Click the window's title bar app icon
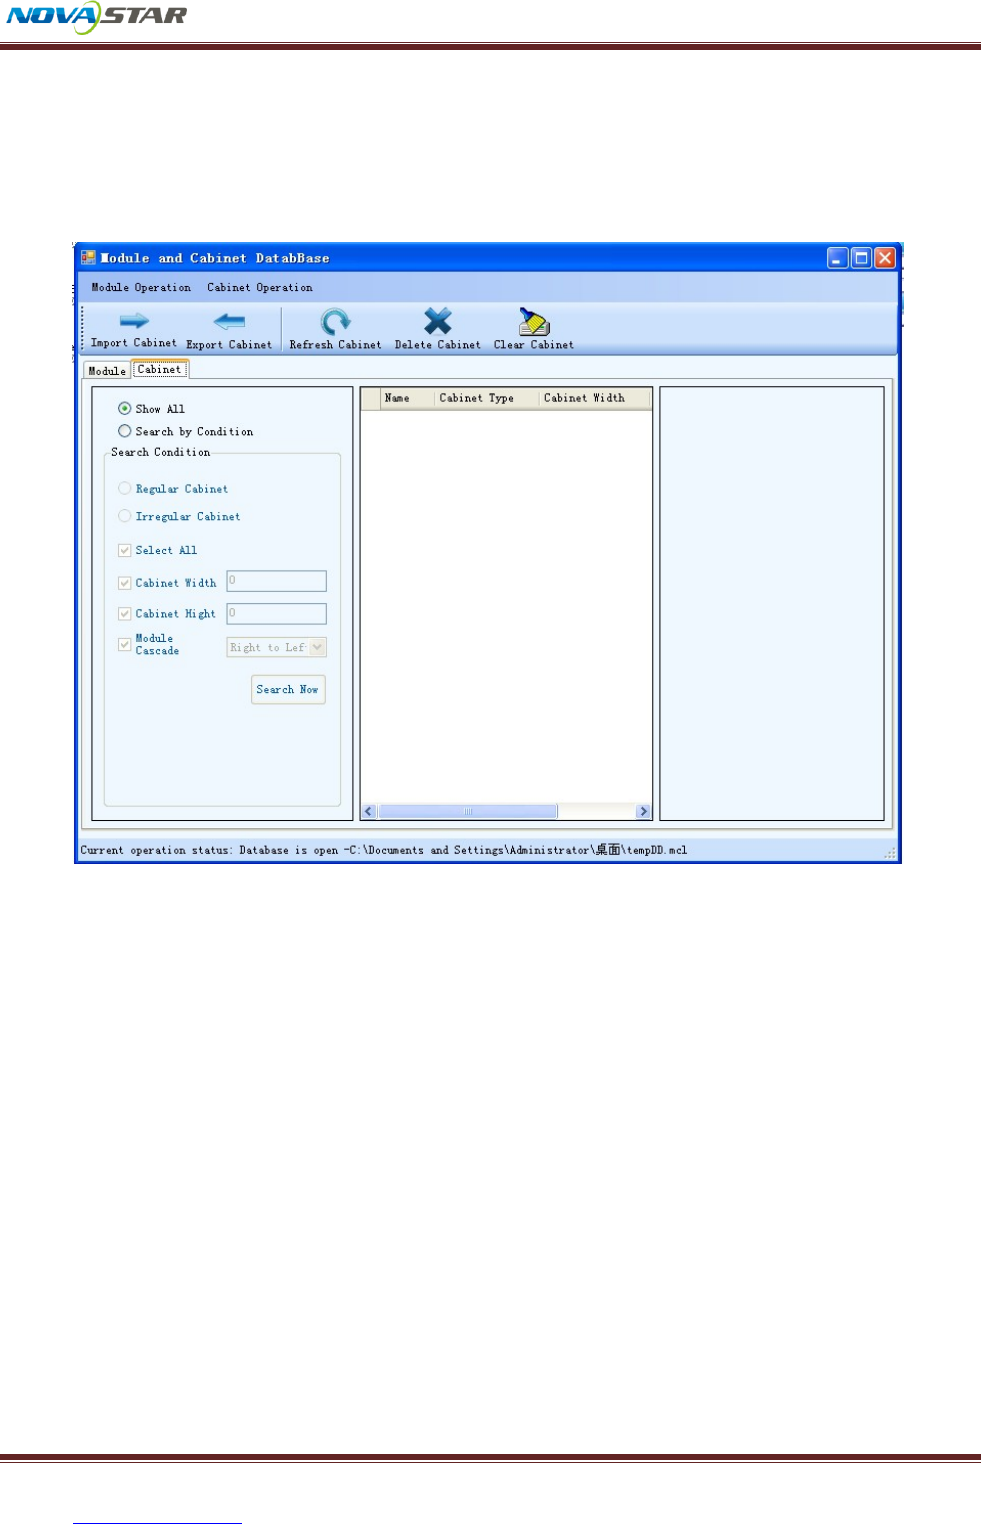This screenshot has height=1524, width=981. [89, 257]
